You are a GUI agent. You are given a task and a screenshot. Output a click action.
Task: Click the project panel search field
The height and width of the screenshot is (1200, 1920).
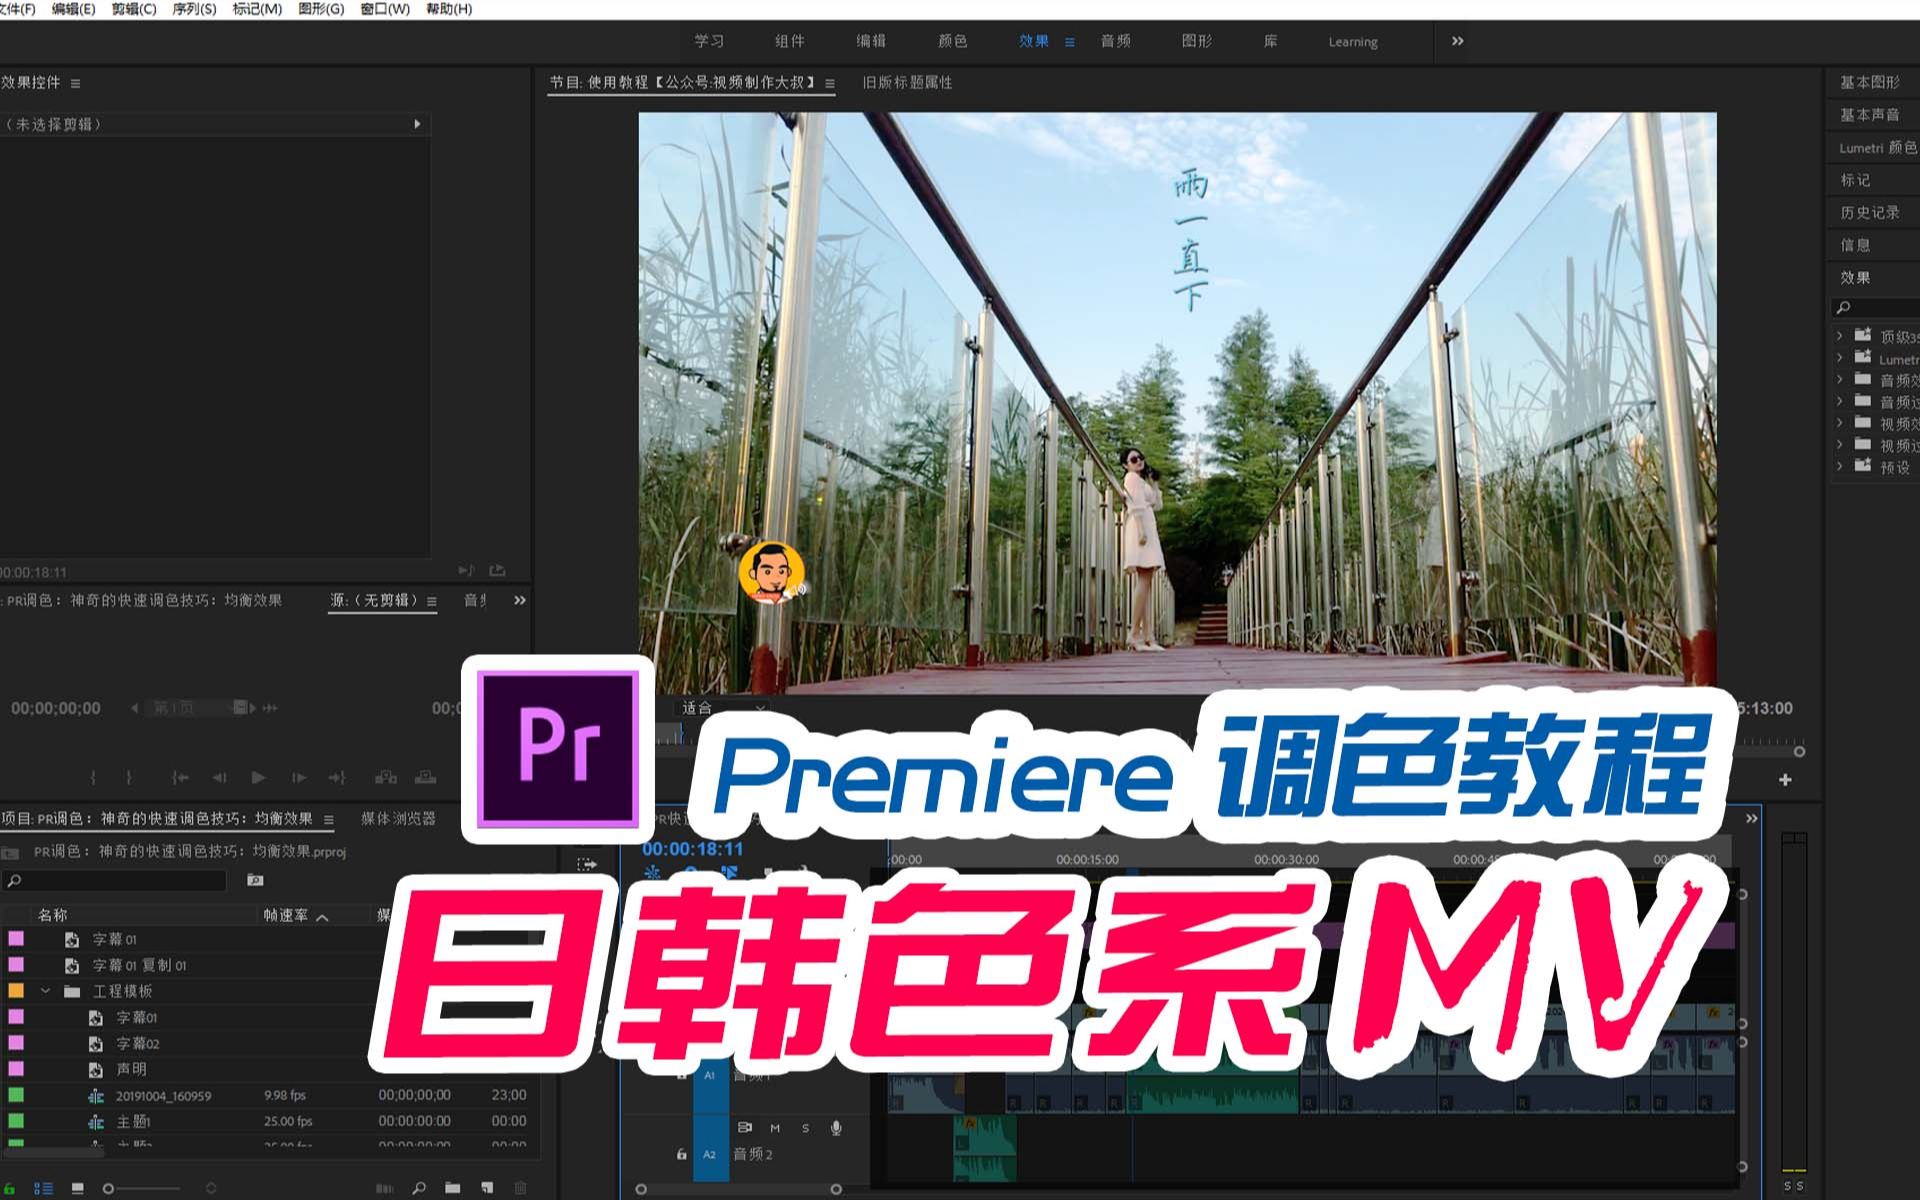[114, 881]
